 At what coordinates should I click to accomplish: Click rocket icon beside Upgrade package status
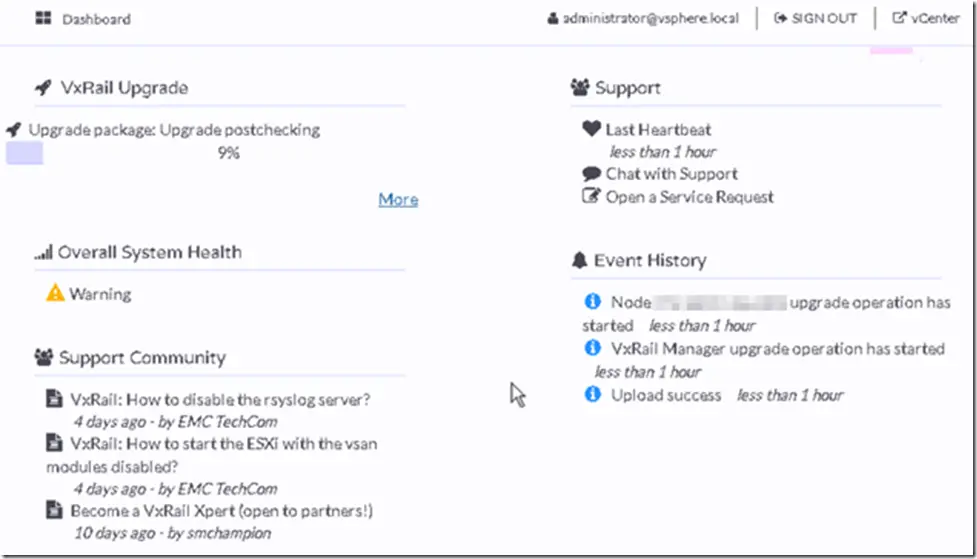14,130
